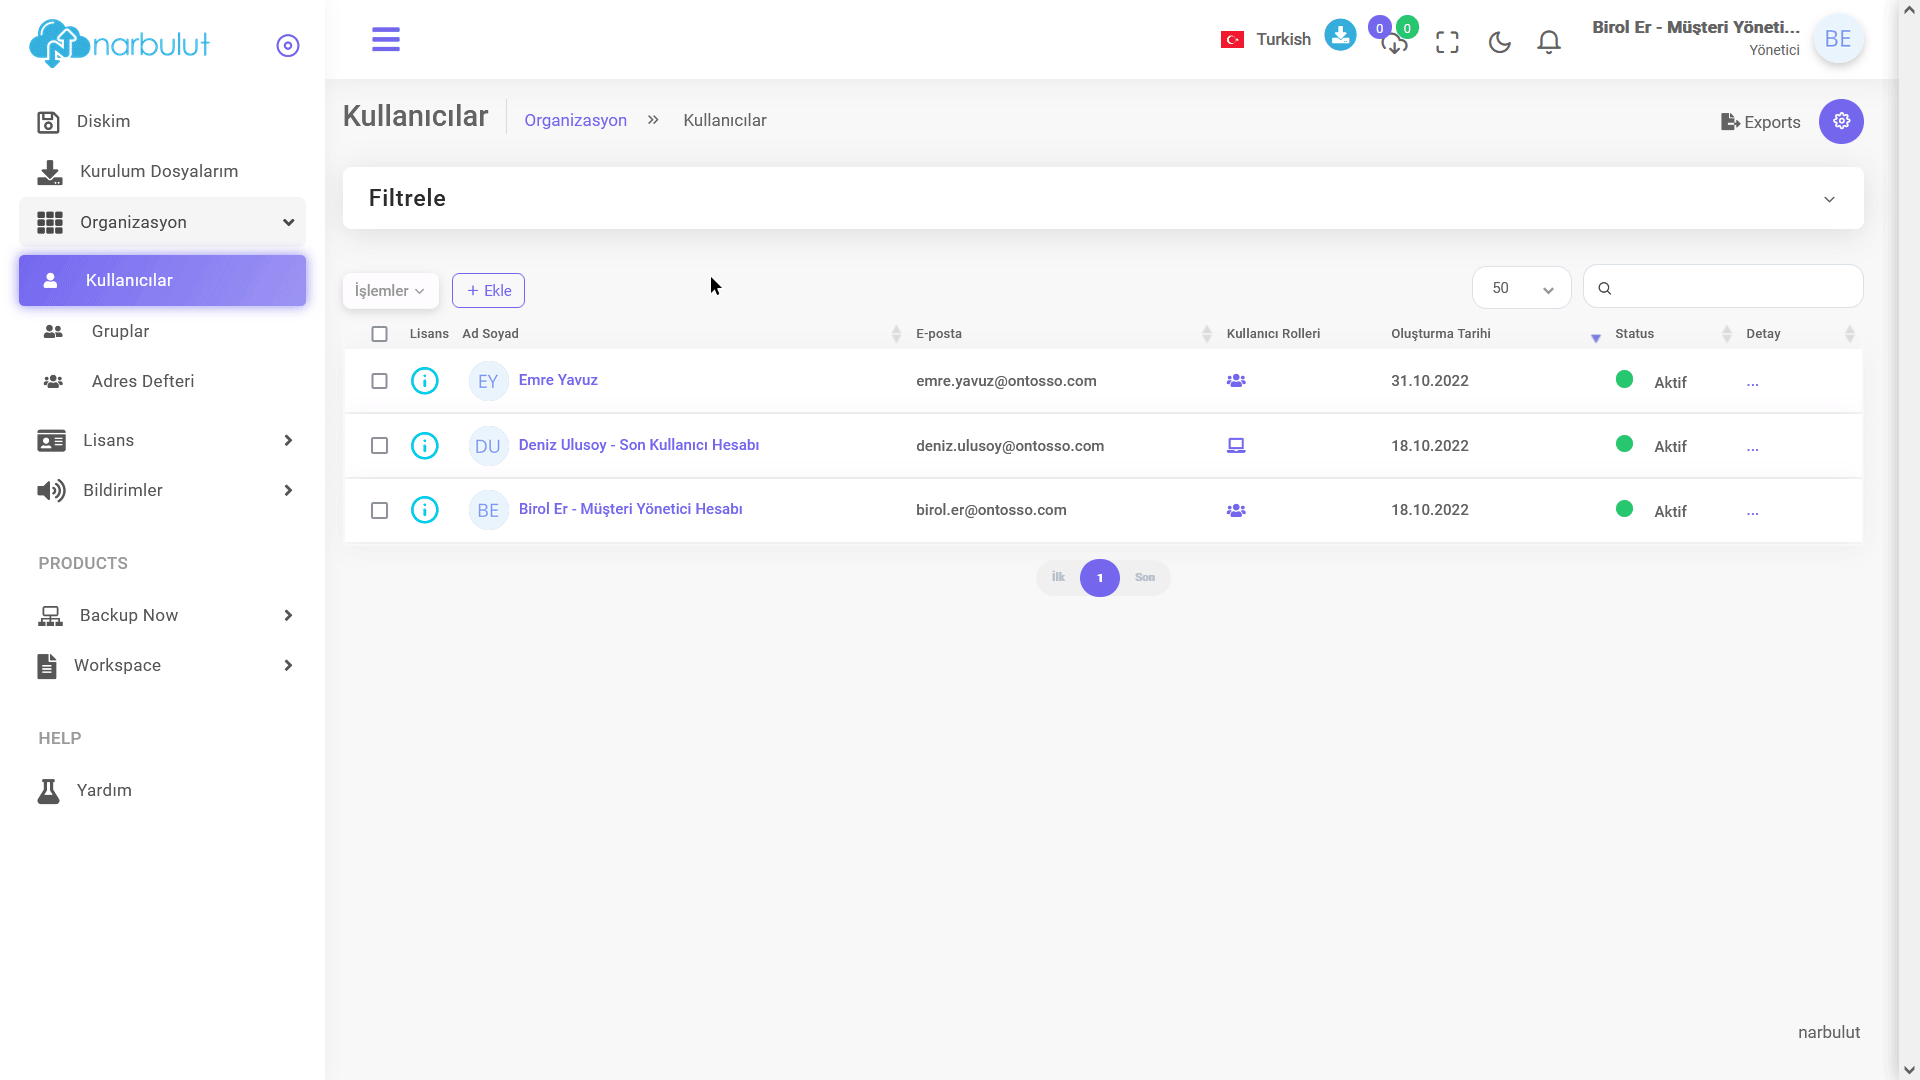Check the select-all users checkbox
The image size is (1920, 1080).
pos(379,334)
